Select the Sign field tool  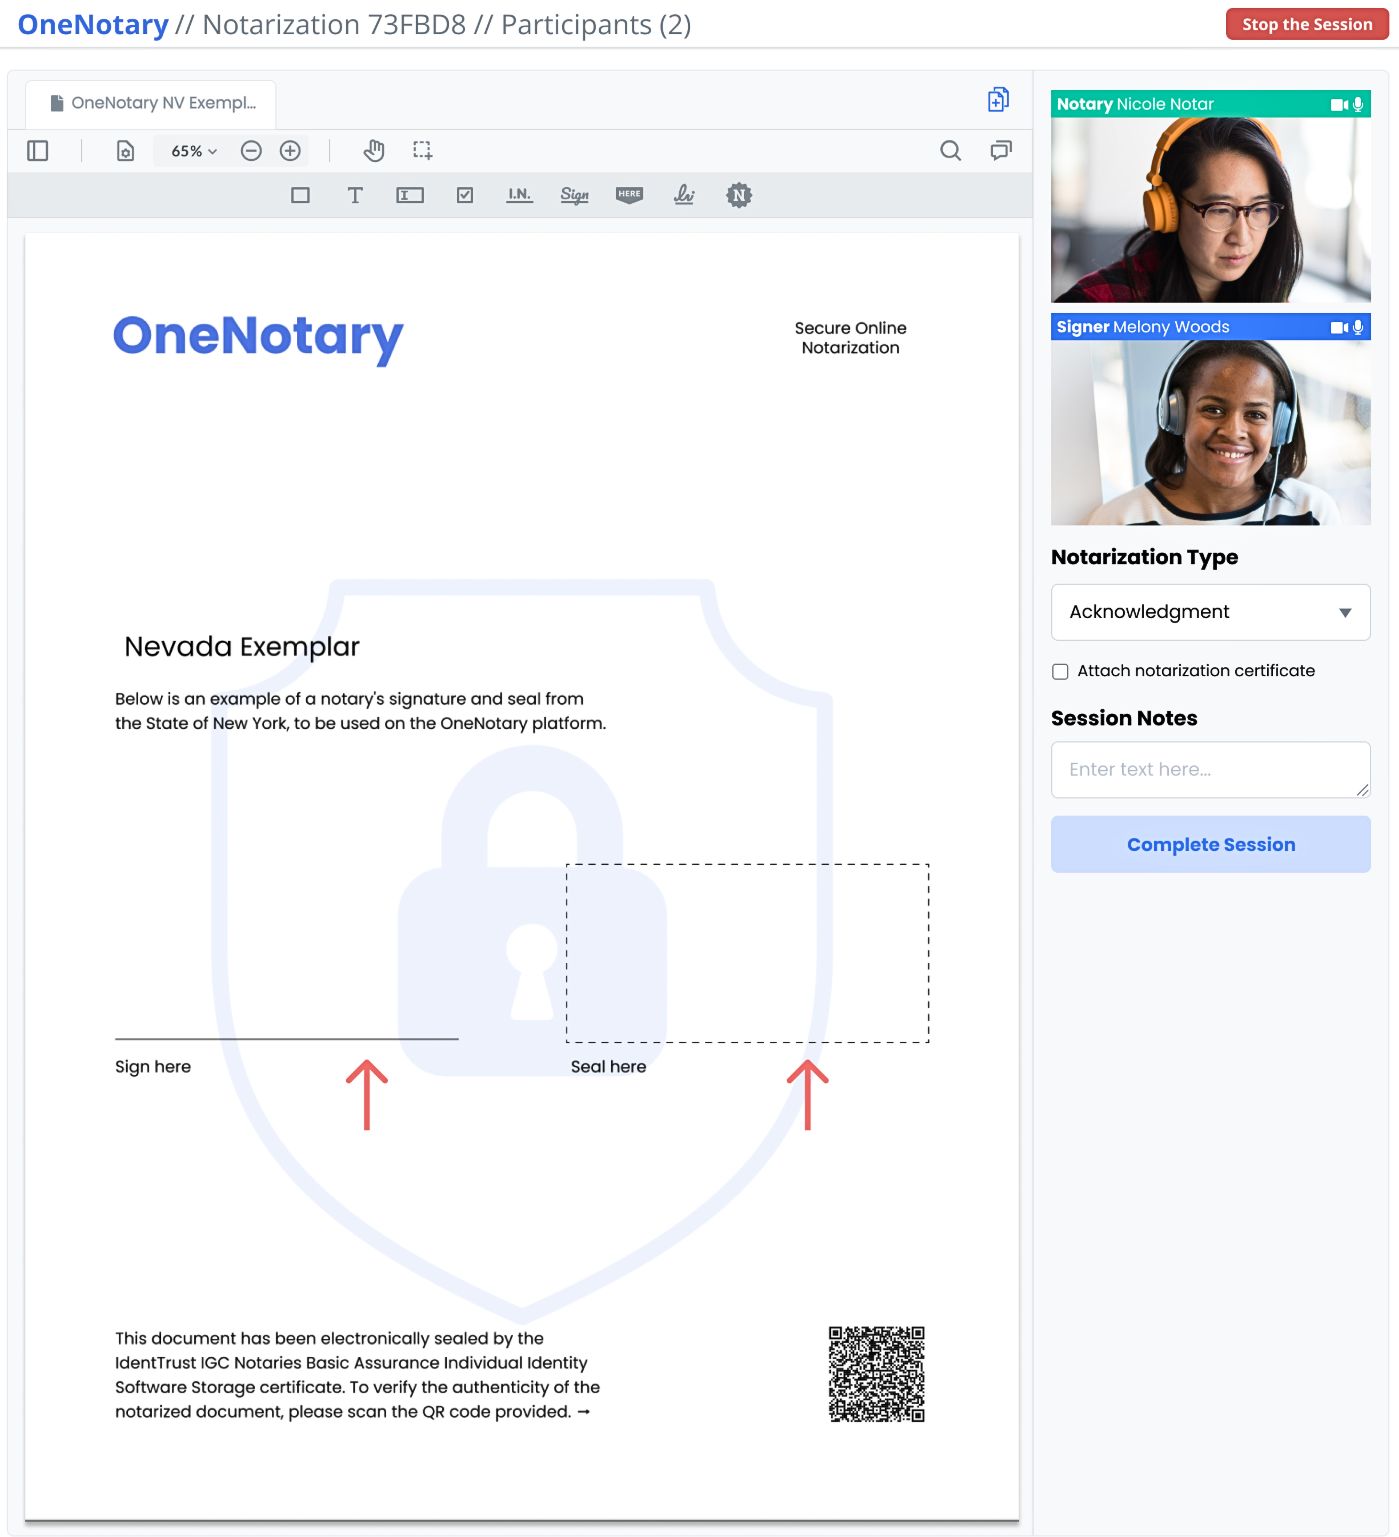[574, 195]
